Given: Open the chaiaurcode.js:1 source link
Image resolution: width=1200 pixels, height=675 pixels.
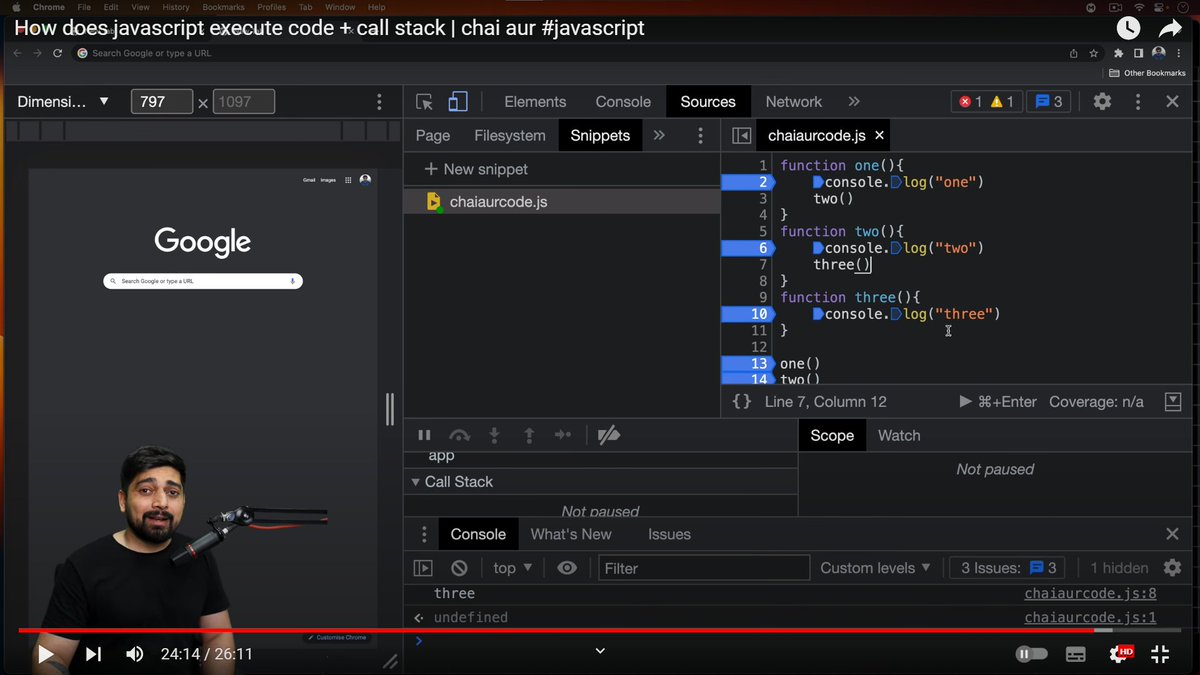Looking at the screenshot, I should click(1090, 618).
